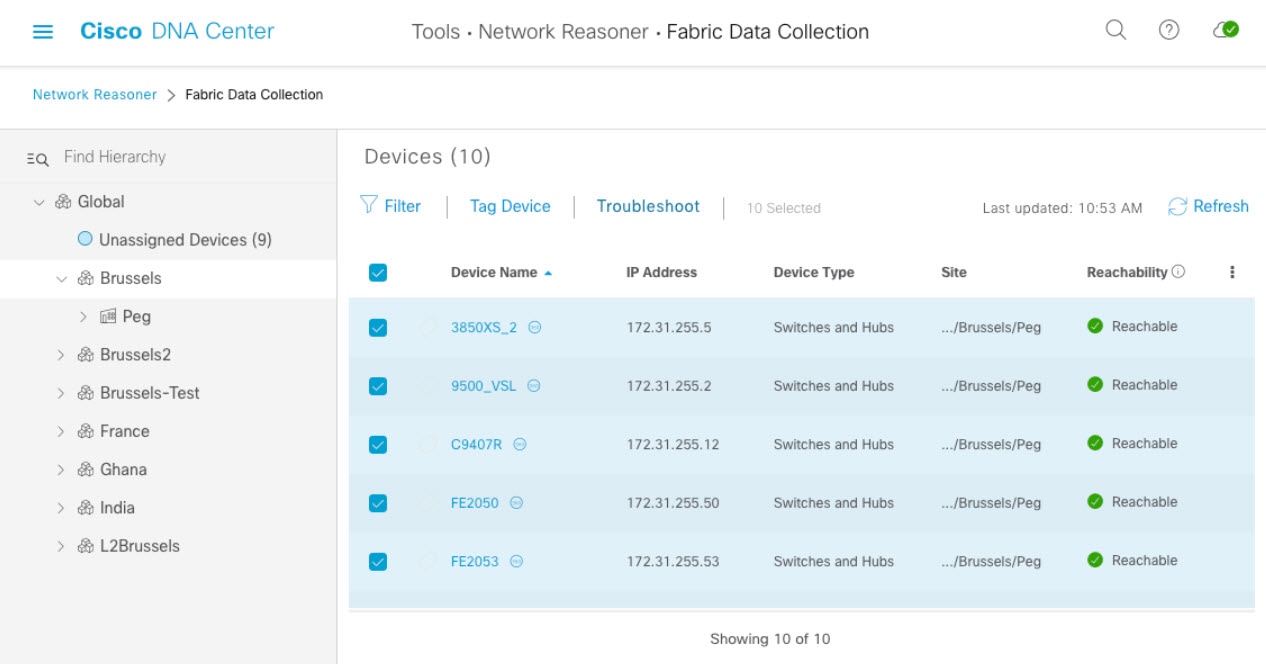Uncheck the C9407R row checkbox
Image resolution: width=1266 pixels, height=664 pixels.
coord(378,444)
